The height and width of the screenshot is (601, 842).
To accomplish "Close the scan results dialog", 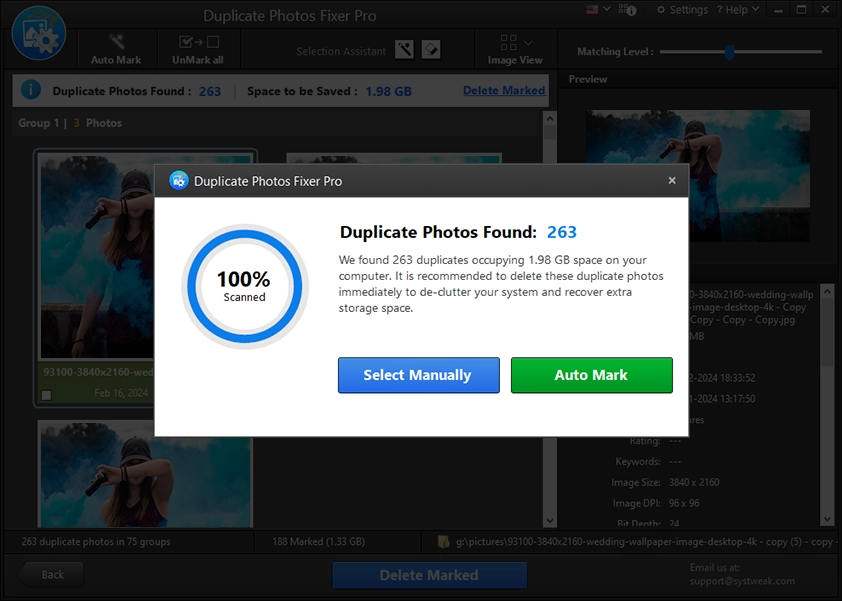I will click(x=672, y=180).
